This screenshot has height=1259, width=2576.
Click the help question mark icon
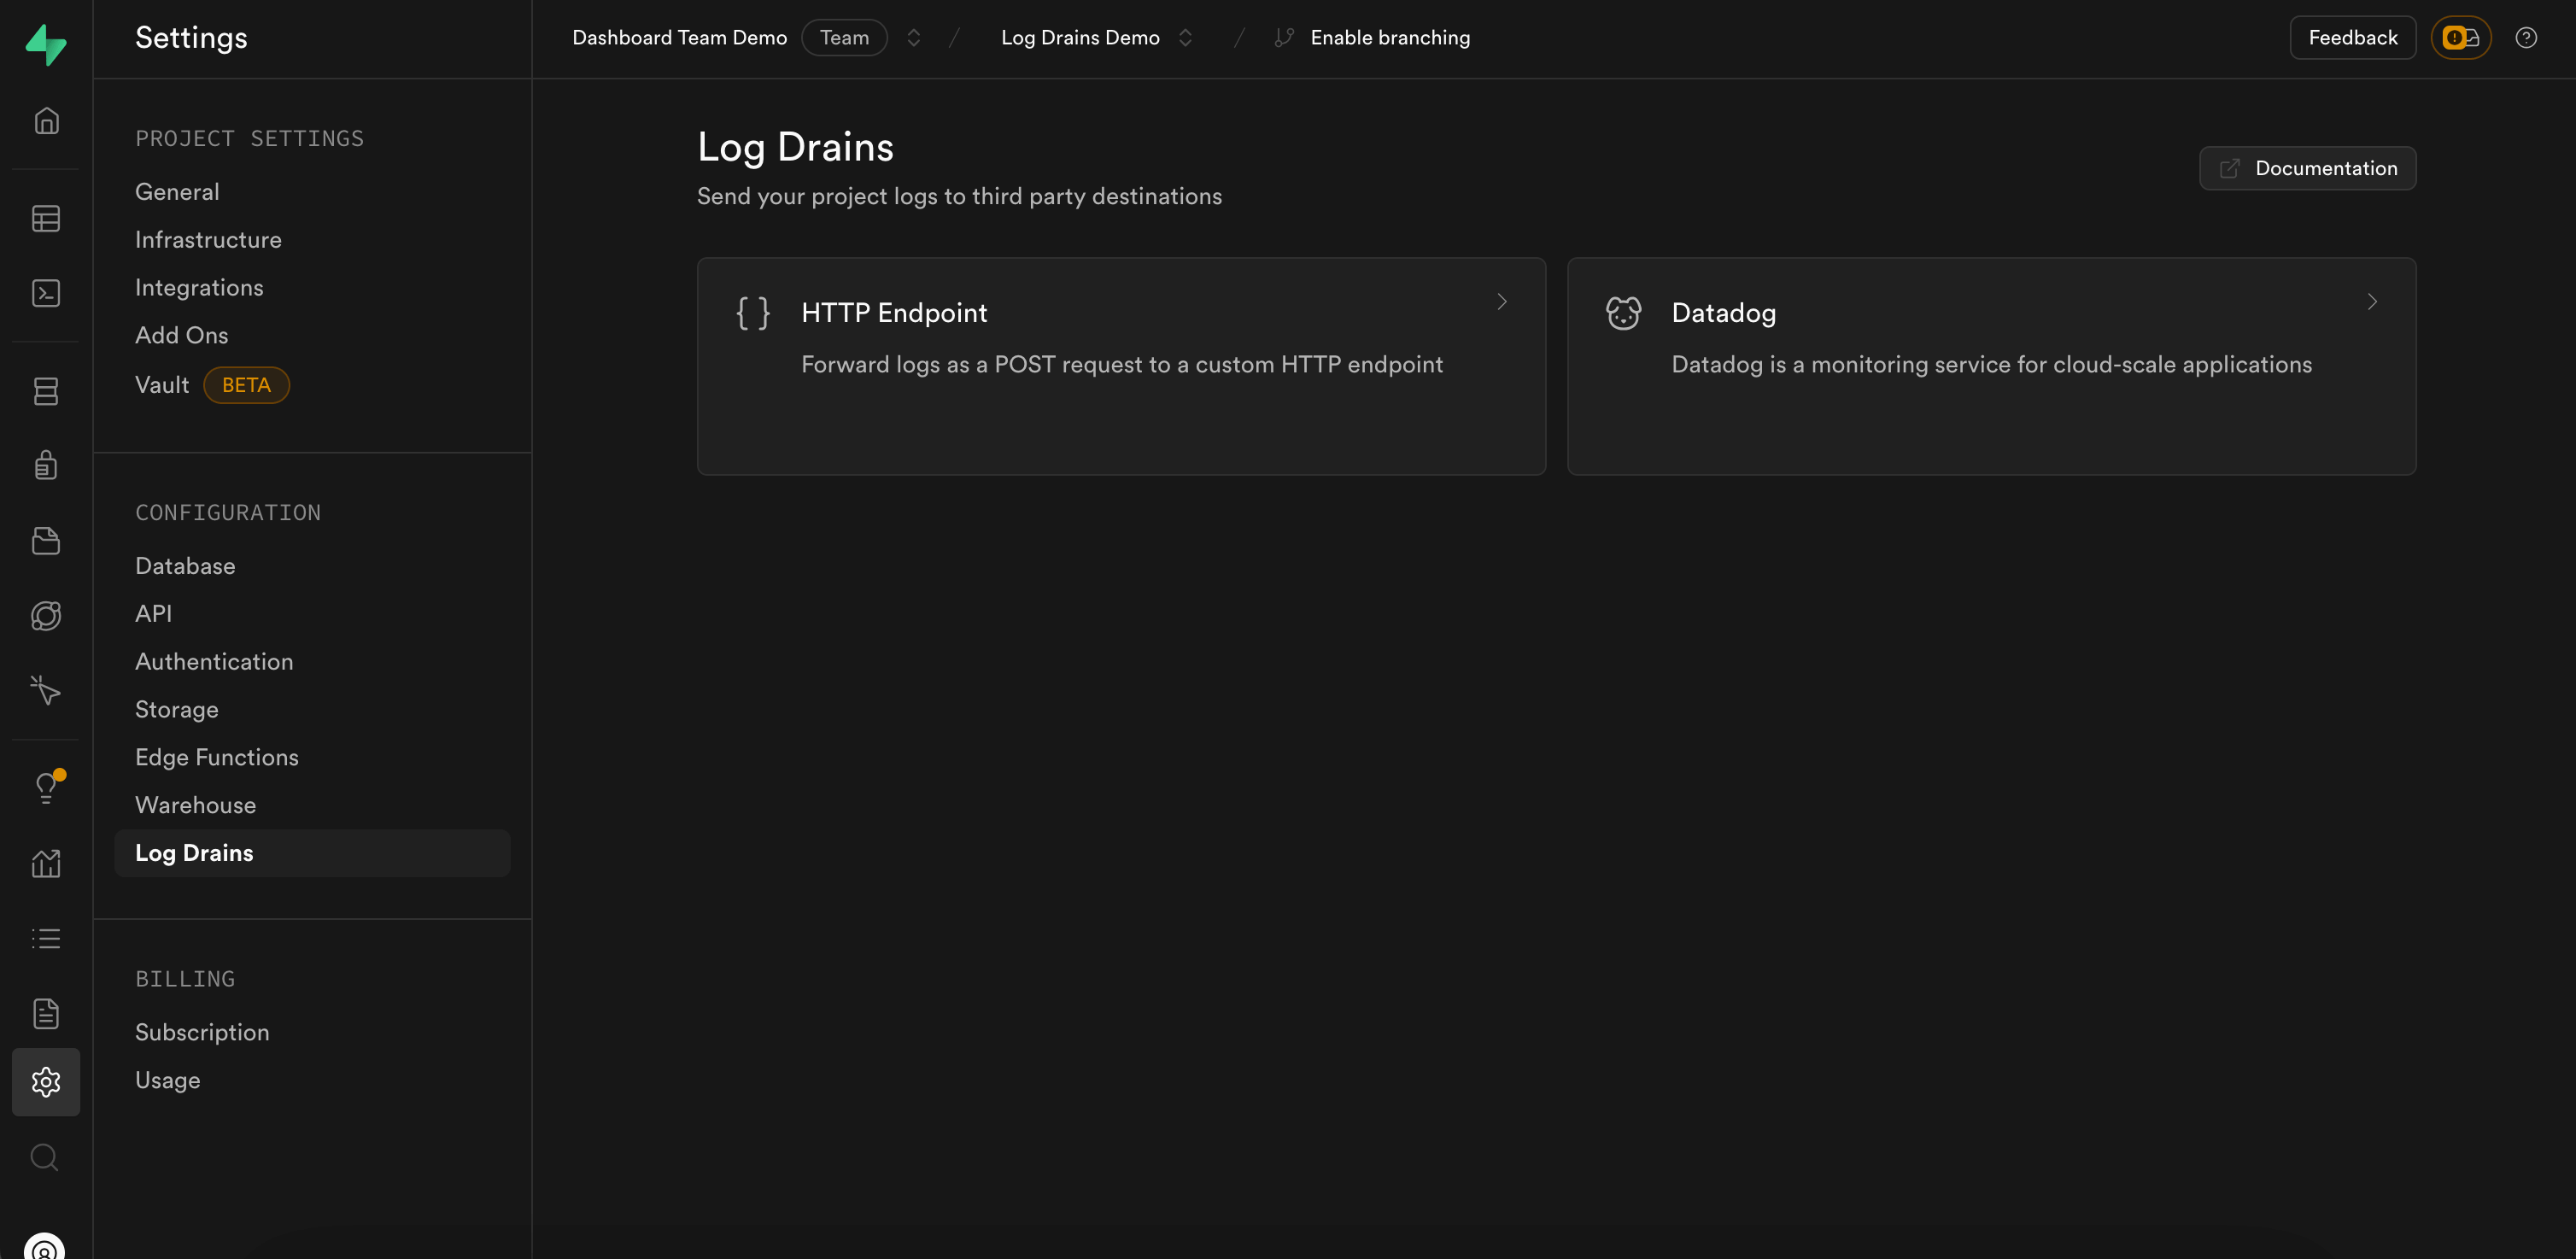pos(2526,38)
